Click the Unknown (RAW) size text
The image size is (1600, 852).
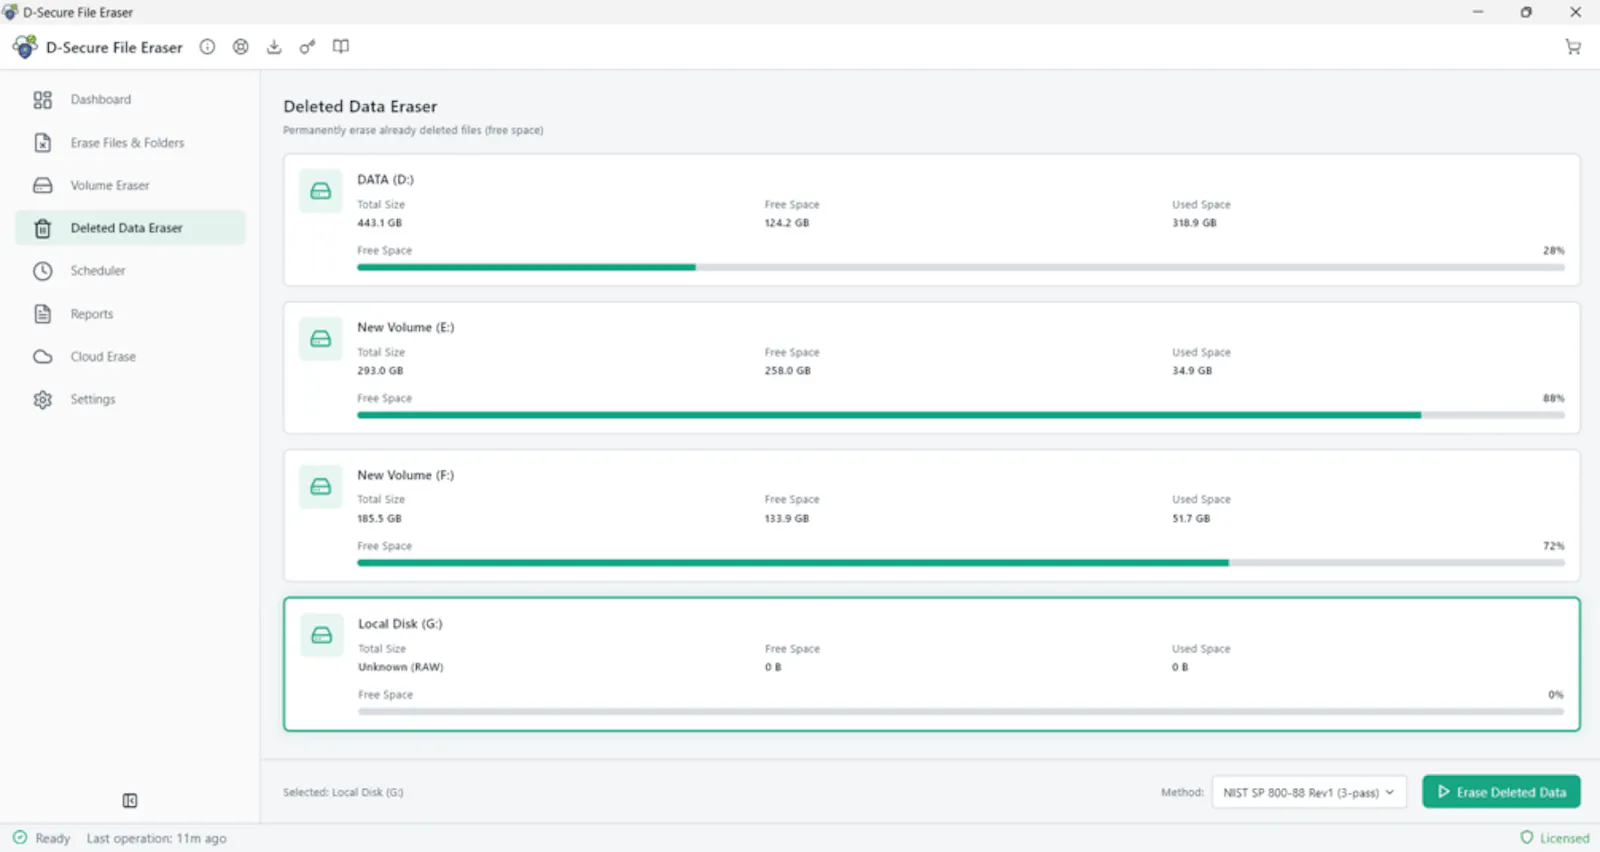401,667
